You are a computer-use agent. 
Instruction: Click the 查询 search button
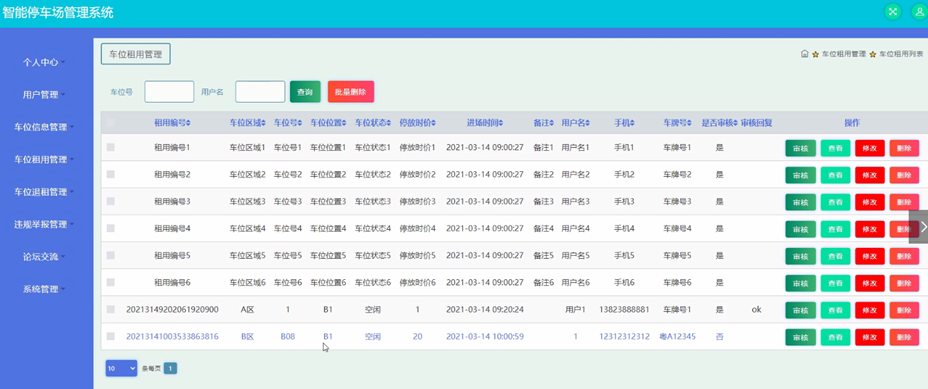click(x=305, y=92)
